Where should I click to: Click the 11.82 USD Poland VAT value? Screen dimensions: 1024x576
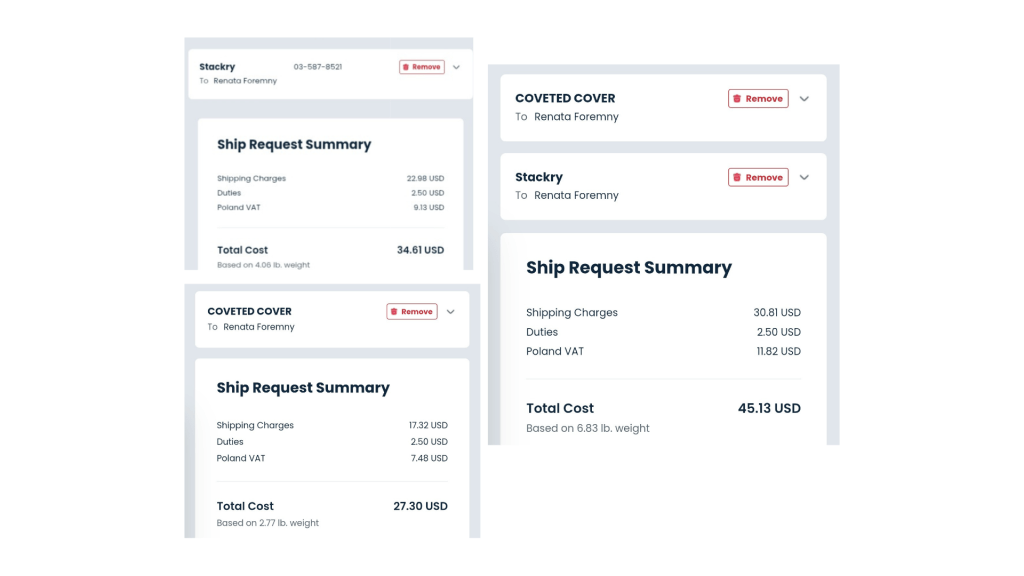pyautogui.click(x=777, y=351)
